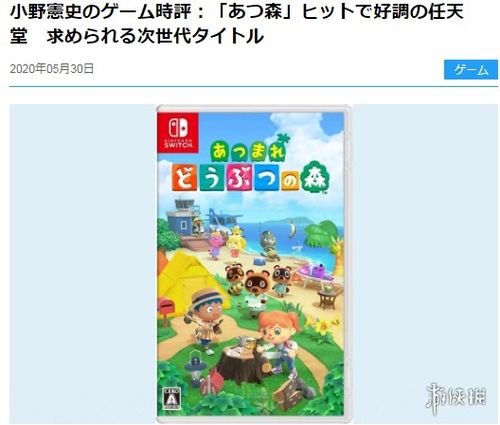The height and width of the screenshot is (425, 500).
Task: Click the orange-haired girl villager
Action: point(277,342)
